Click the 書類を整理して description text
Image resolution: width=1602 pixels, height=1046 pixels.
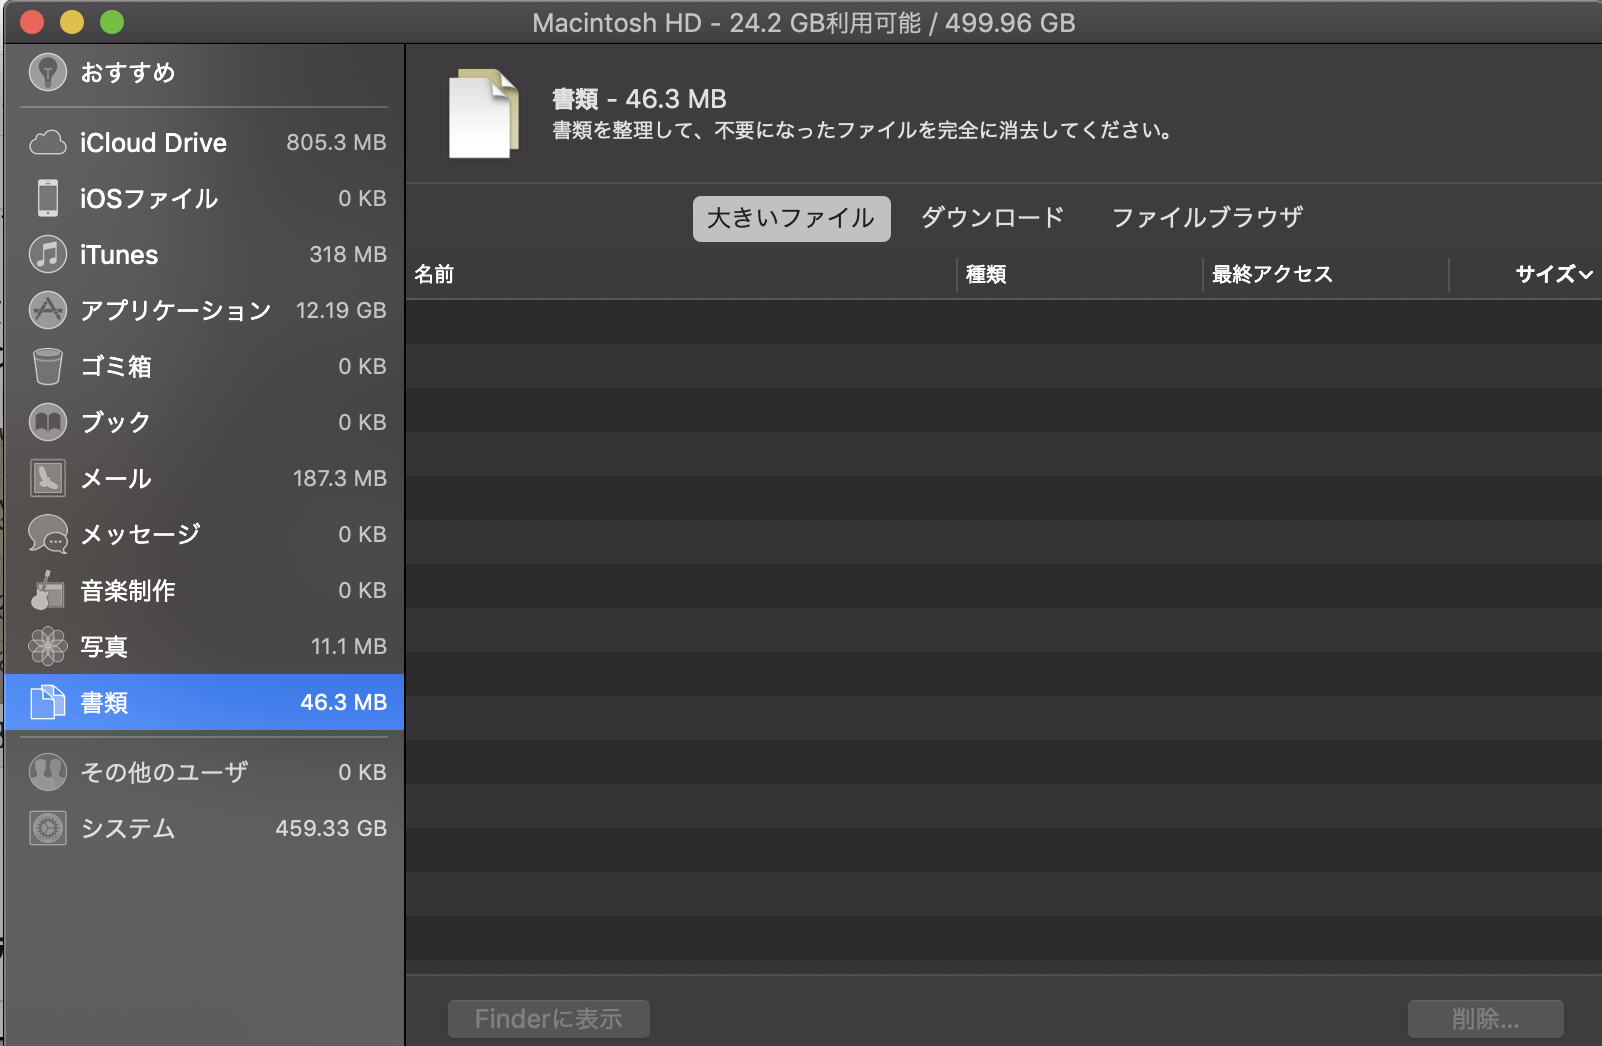(864, 130)
